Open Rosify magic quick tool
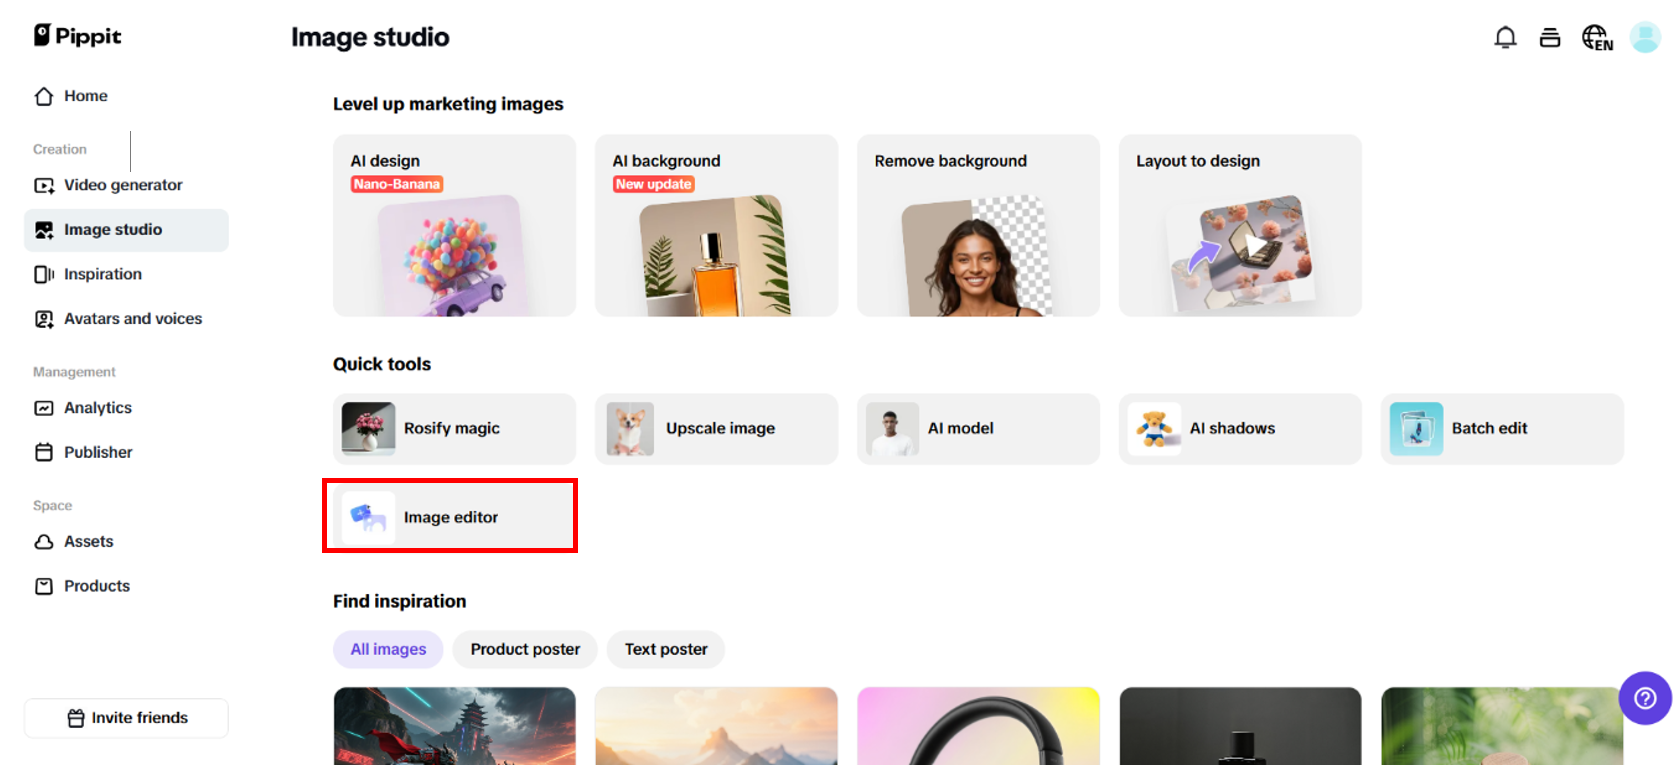The height and width of the screenshot is (772, 1680). click(x=454, y=428)
